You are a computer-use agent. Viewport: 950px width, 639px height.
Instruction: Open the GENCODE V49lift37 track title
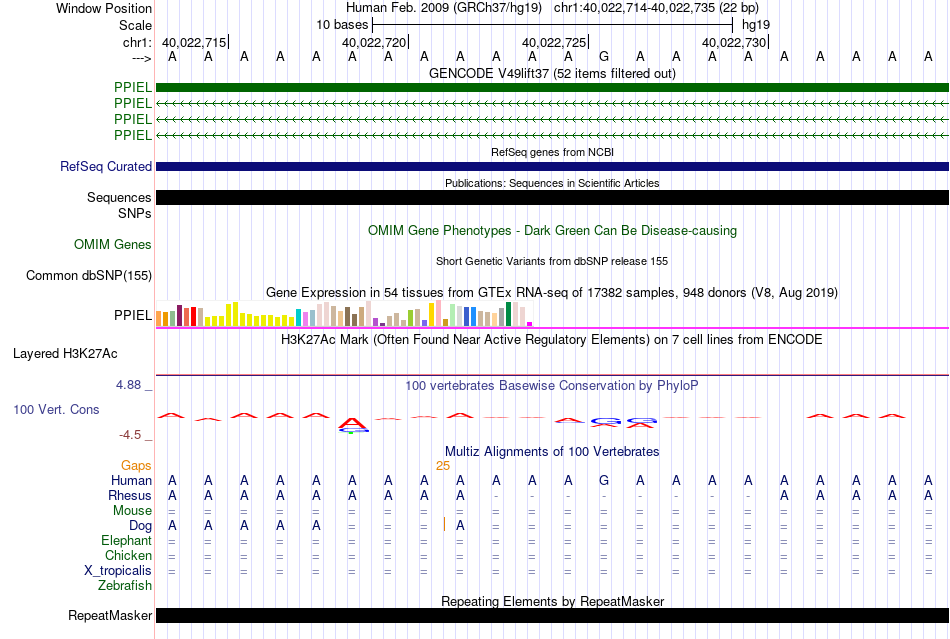tap(552, 73)
